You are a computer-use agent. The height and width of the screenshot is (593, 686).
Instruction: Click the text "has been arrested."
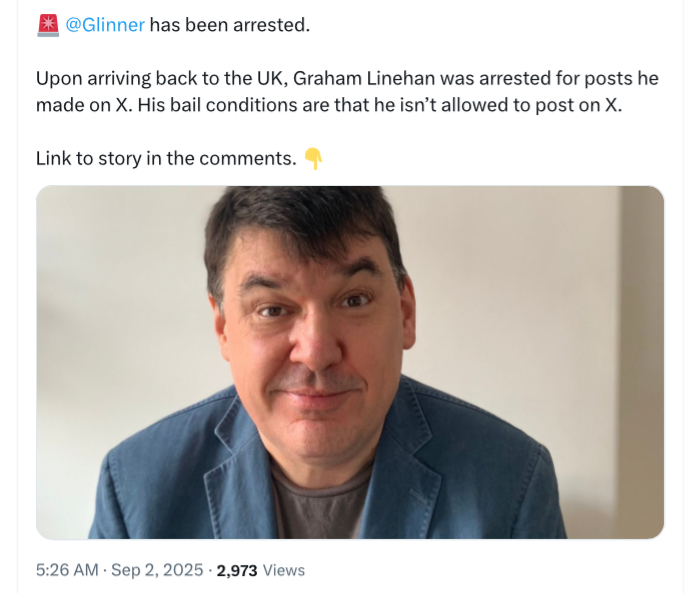[230, 25]
